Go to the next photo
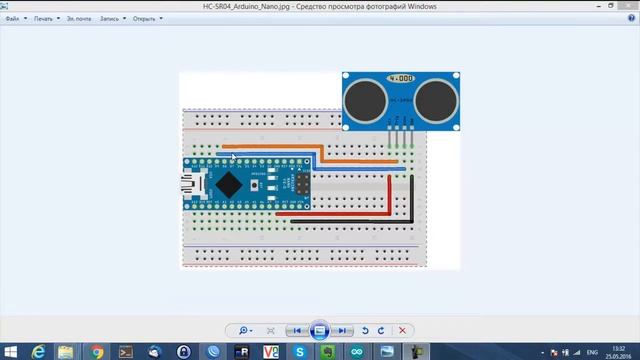Image resolution: width=640 pixels, height=360 pixels. point(342,331)
